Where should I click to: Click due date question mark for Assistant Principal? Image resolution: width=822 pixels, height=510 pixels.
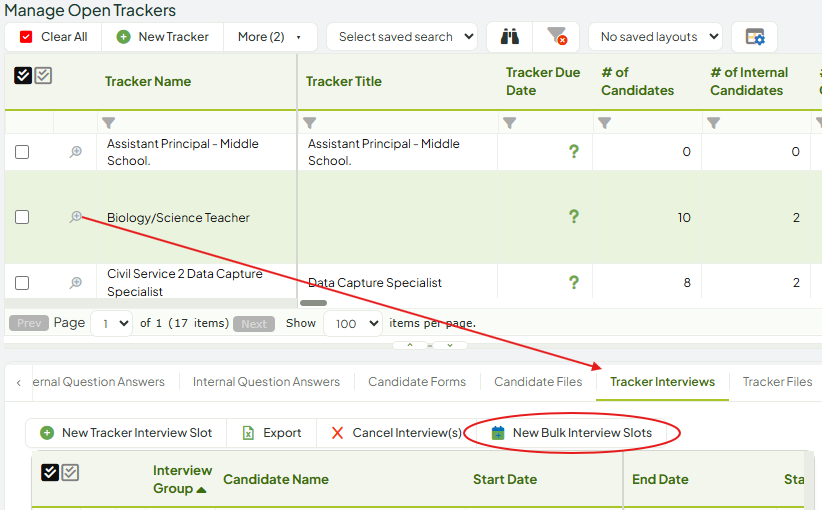coord(574,151)
